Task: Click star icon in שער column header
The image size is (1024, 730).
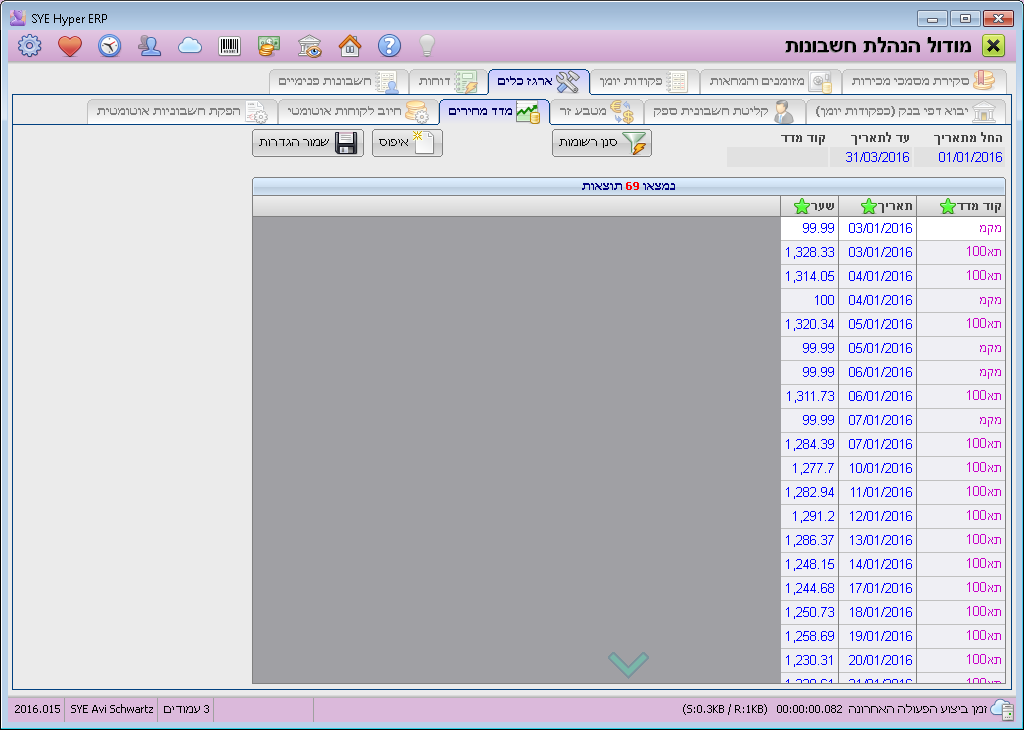Action: coord(801,207)
